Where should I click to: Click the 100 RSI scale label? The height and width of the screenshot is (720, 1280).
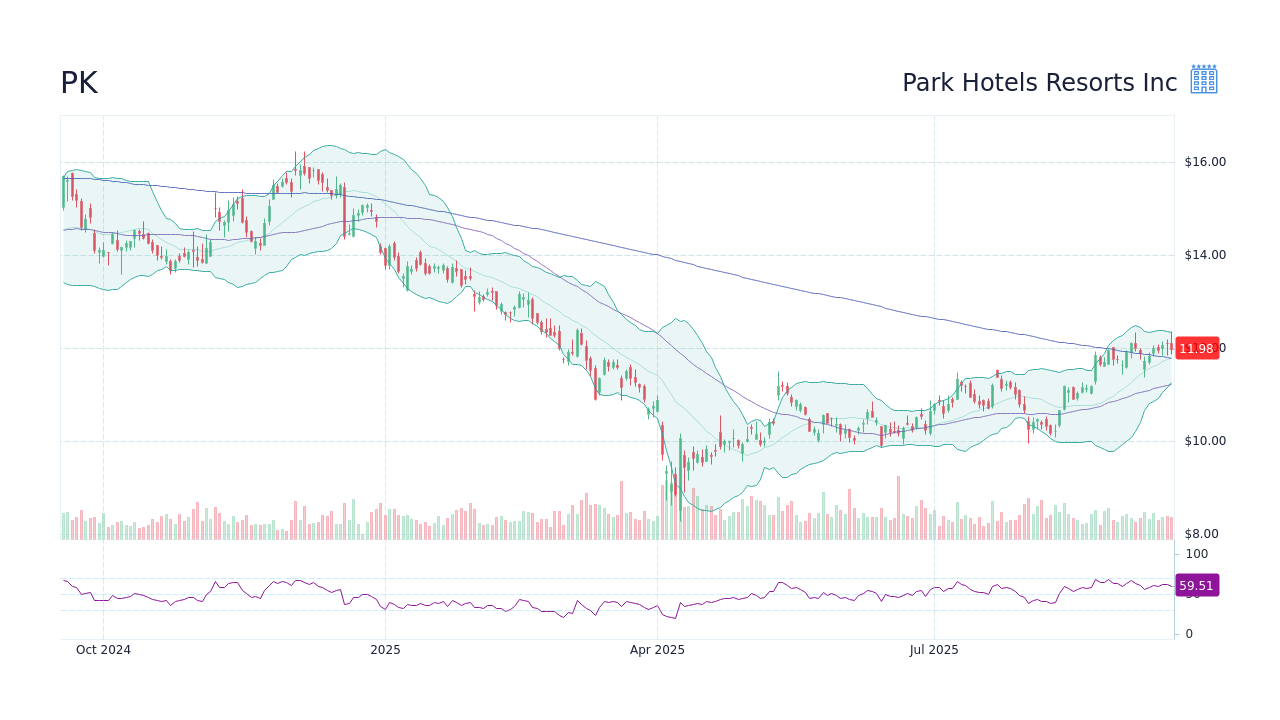pyautogui.click(x=1196, y=554)
